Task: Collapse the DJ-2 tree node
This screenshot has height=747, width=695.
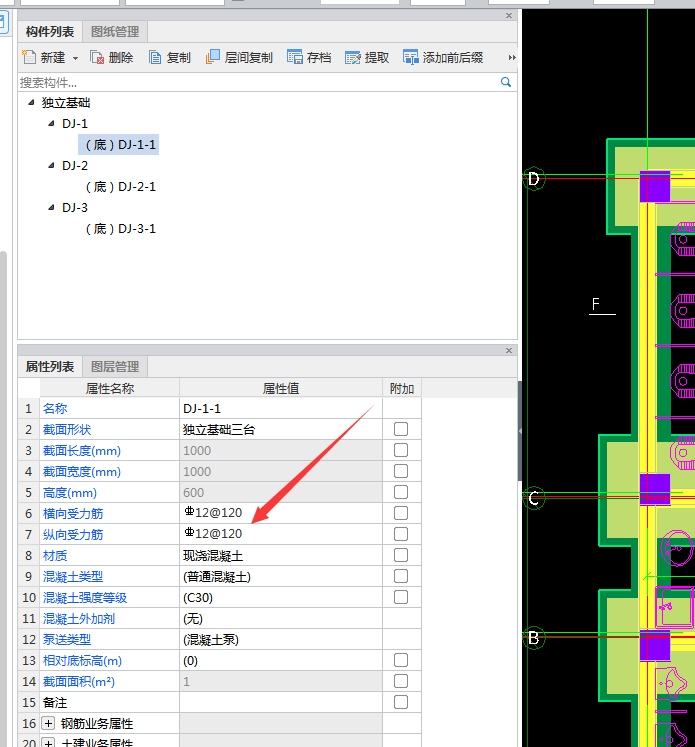Action: coord(51,165)
